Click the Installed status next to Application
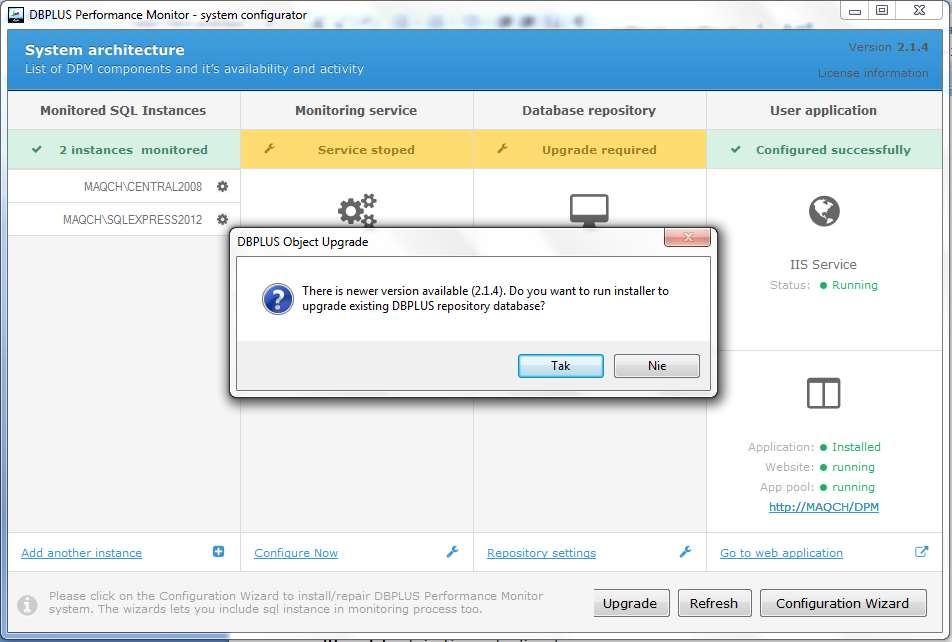The height and width of the screenshot is (642, 952). (x=855, y=446)
